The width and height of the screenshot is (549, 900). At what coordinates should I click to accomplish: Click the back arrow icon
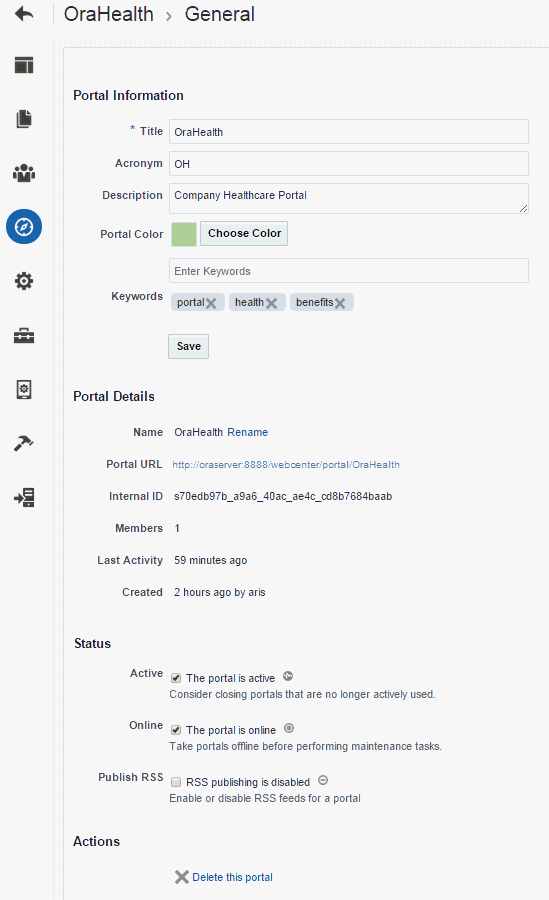tap(24, 13)
